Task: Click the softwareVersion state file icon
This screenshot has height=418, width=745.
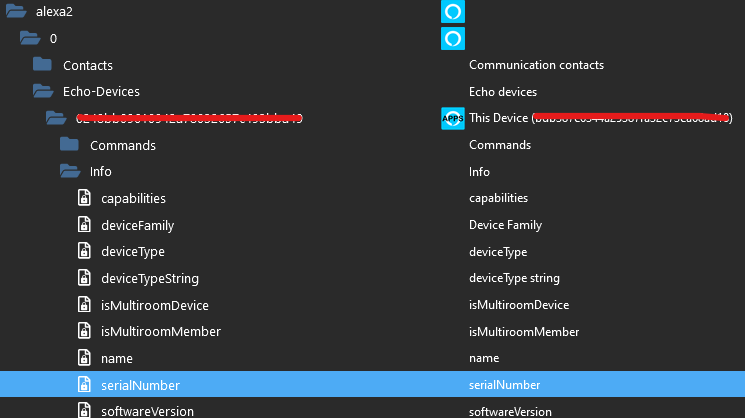Action: (84, 410)
